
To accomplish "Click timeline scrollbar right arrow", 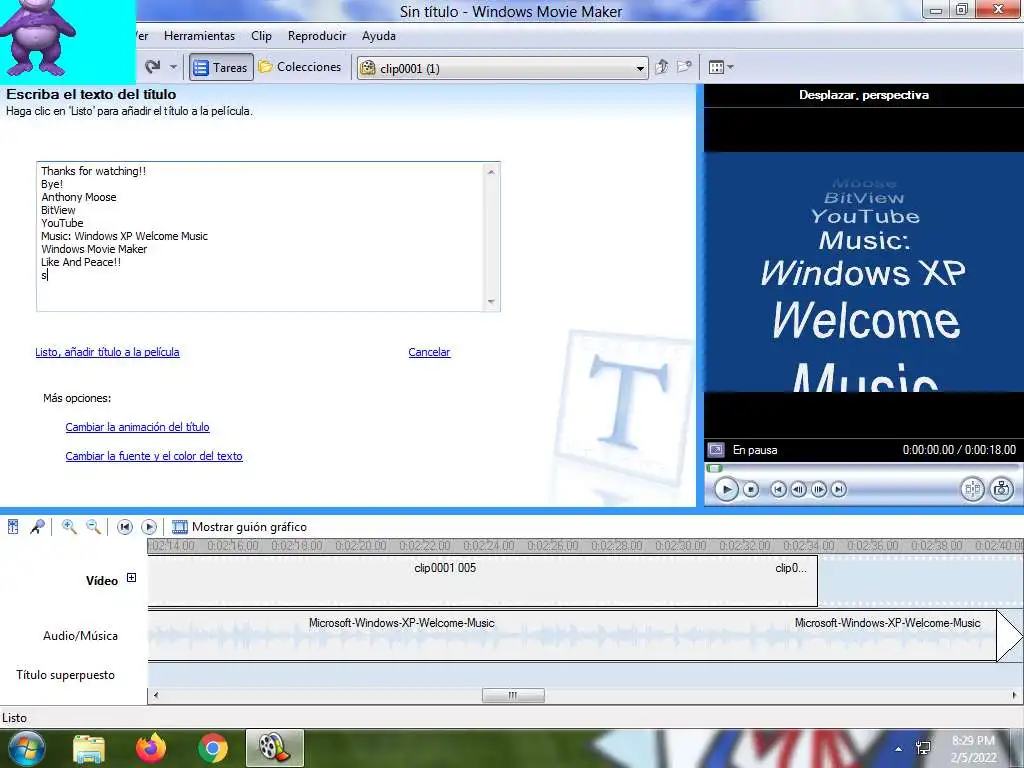I will point(1016,696).
